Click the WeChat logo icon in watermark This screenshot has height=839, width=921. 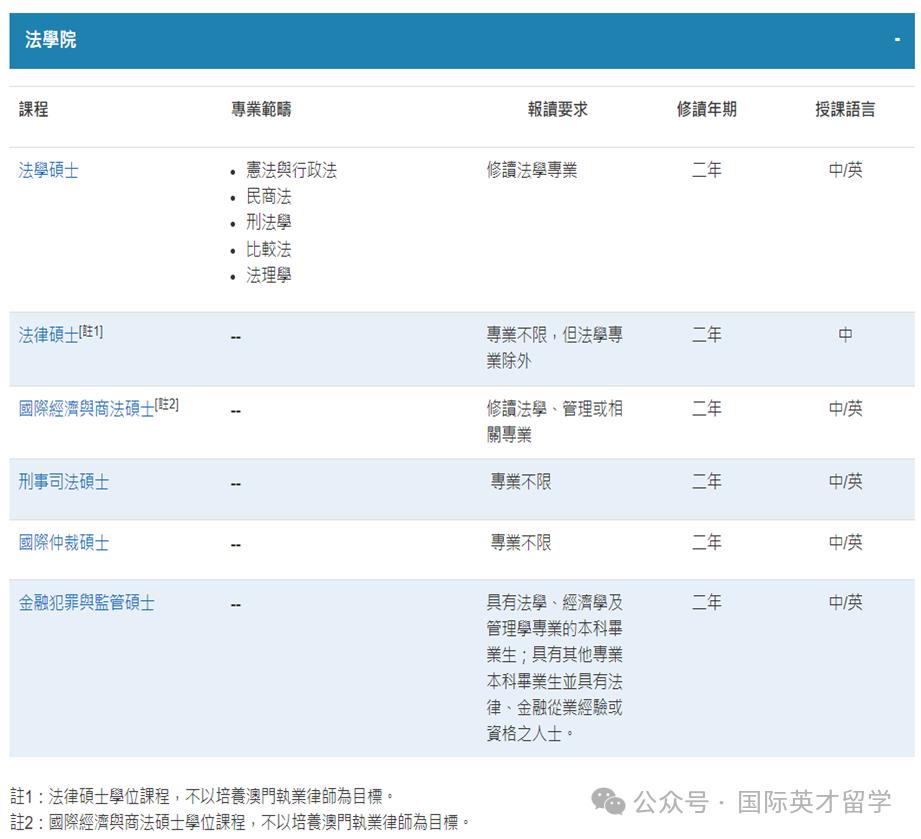pos(608,801)
